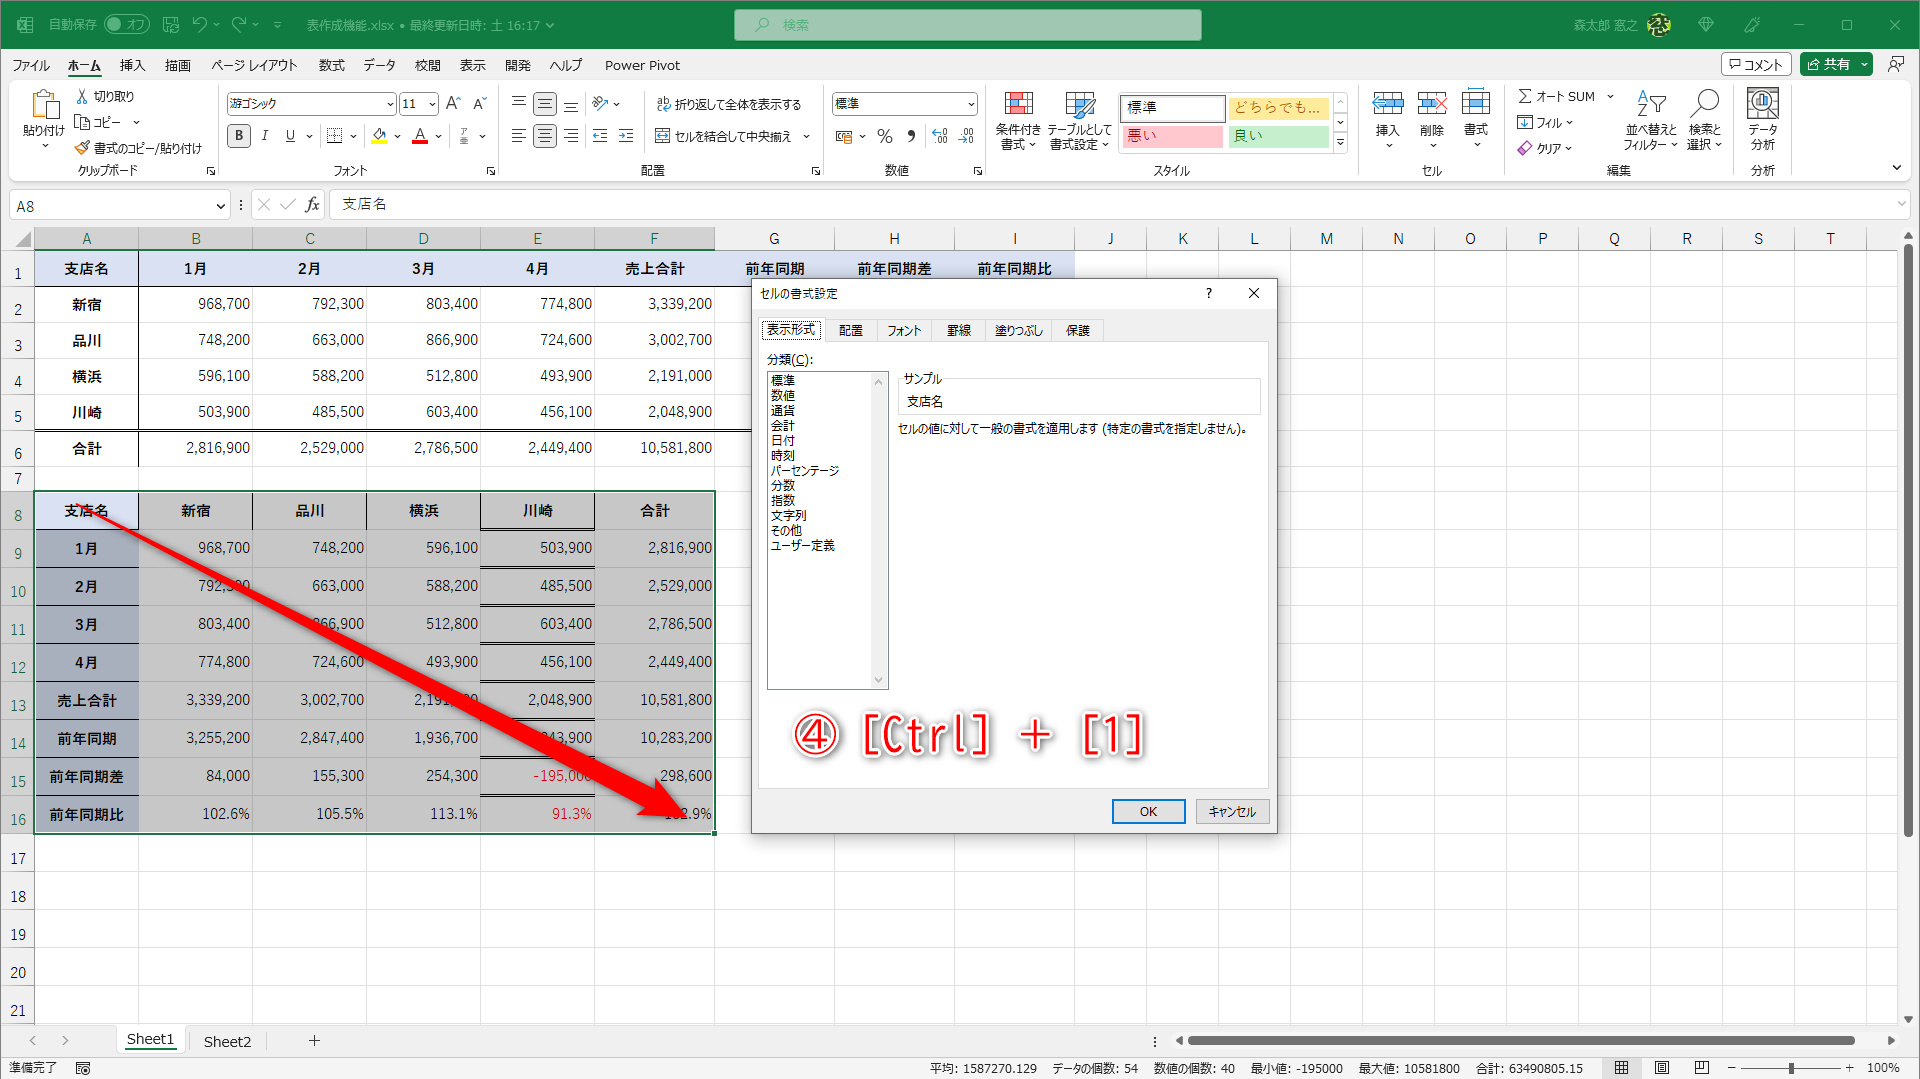Switch to the Sheet2 tab
1920x1079 pixels.
227,1041
